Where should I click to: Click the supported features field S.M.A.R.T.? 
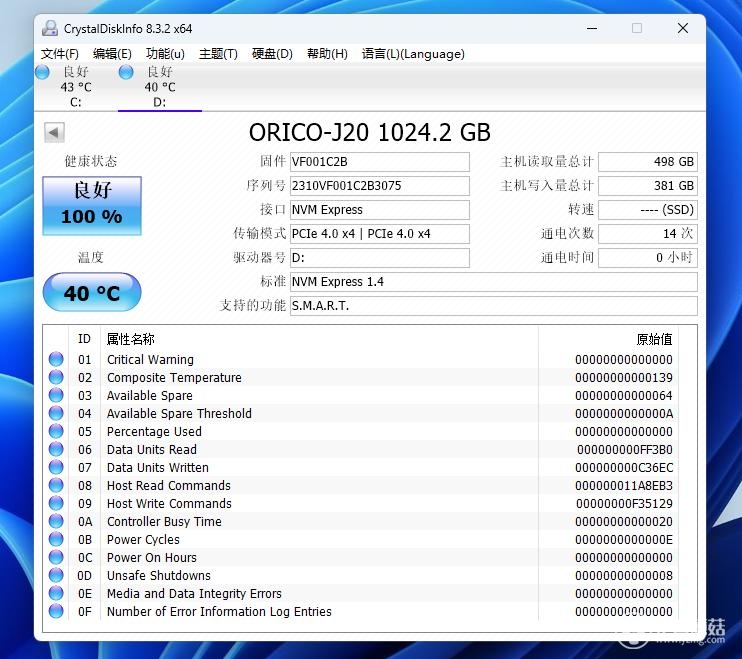coord(494,306)
